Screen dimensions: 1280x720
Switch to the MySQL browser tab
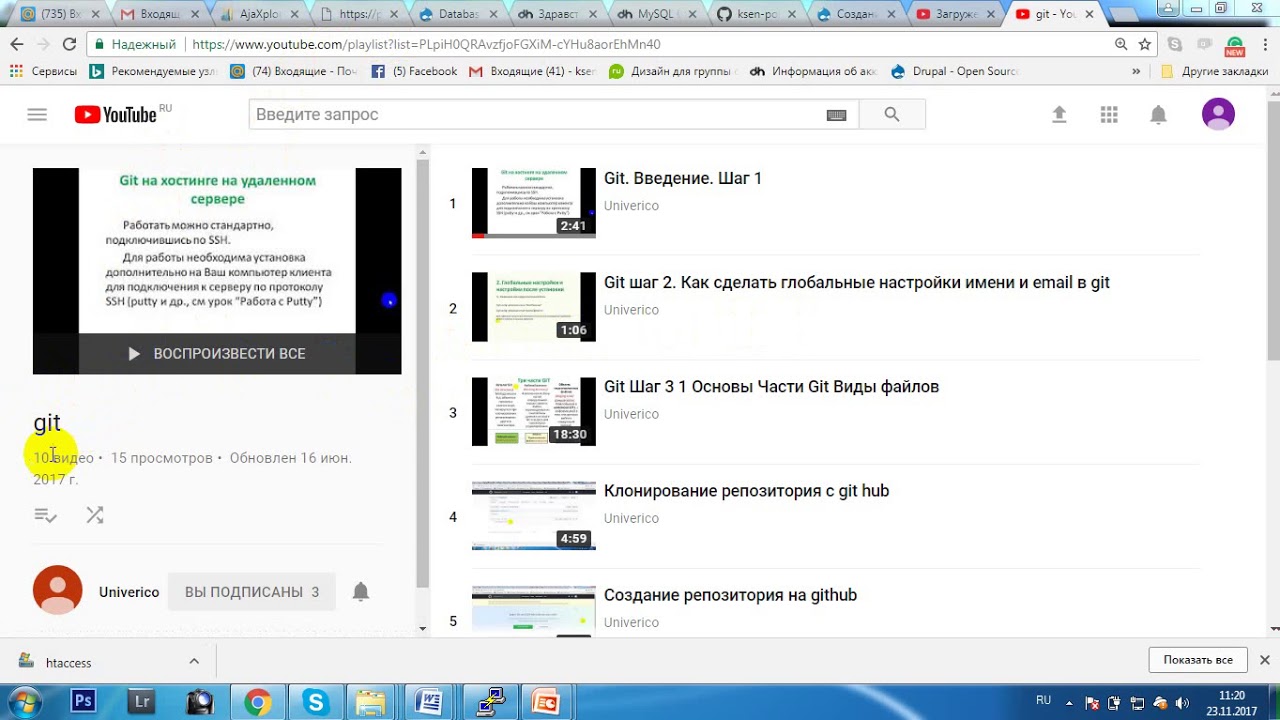654,14
